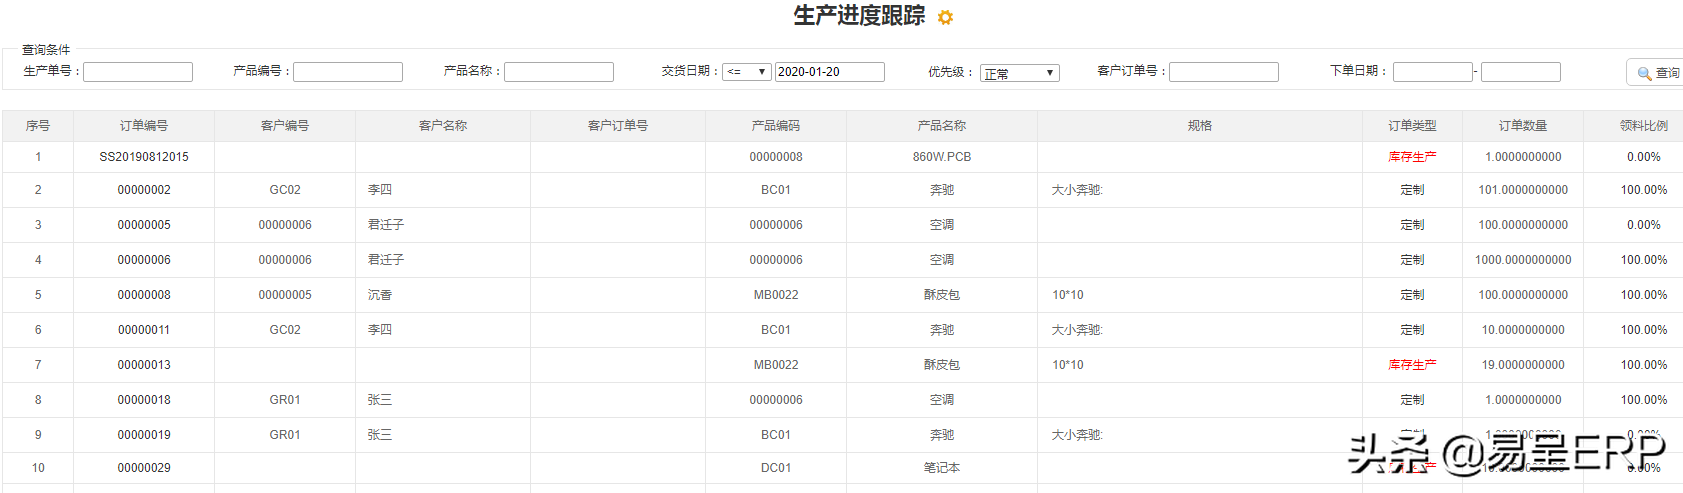Viewport: 1683px width, 493px height.
Task: Click the 客户名称 column header
Action: pyautogui.click(x=443, y=126)
